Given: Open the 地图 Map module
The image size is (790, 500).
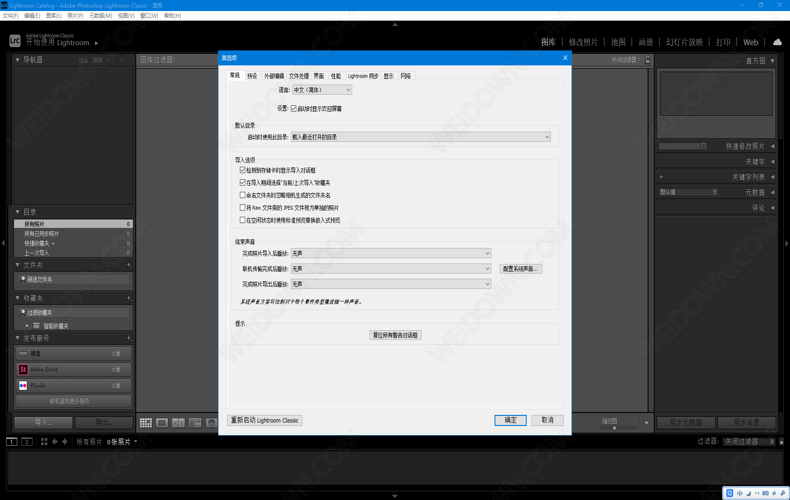Looking at the screenshot, I should click(618, 42).
